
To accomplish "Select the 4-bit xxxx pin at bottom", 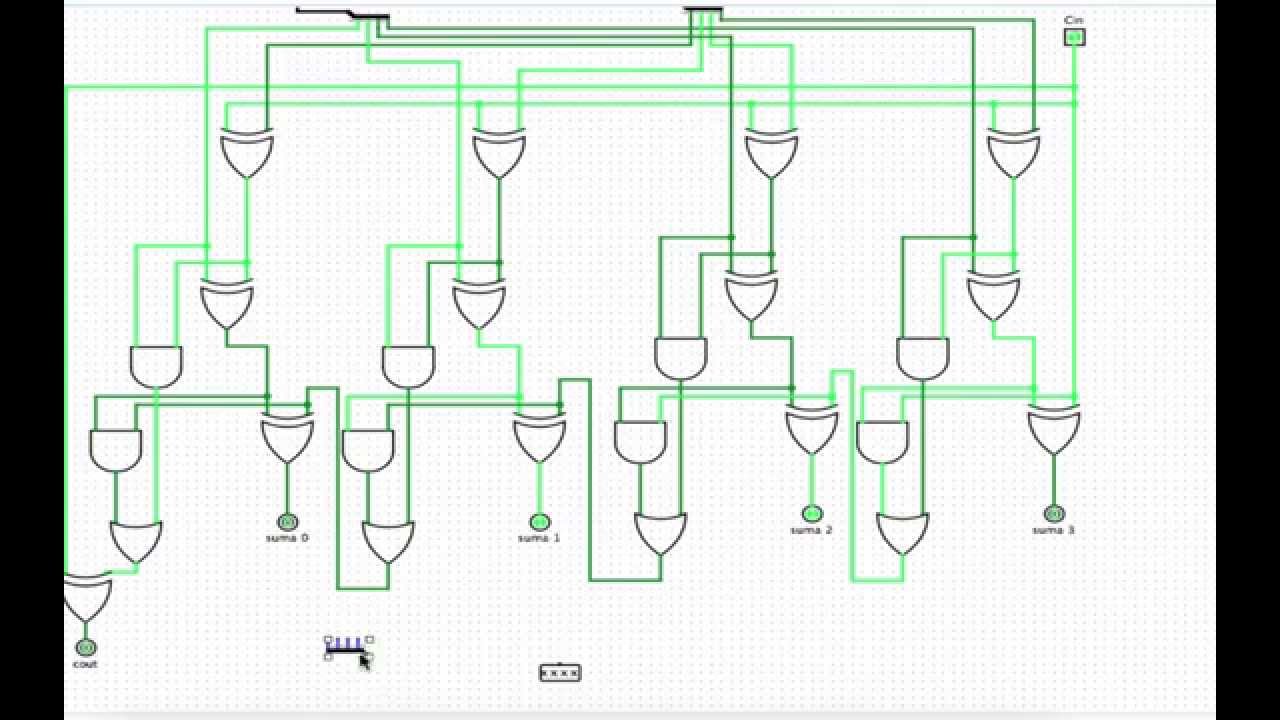I will (560, 673).
